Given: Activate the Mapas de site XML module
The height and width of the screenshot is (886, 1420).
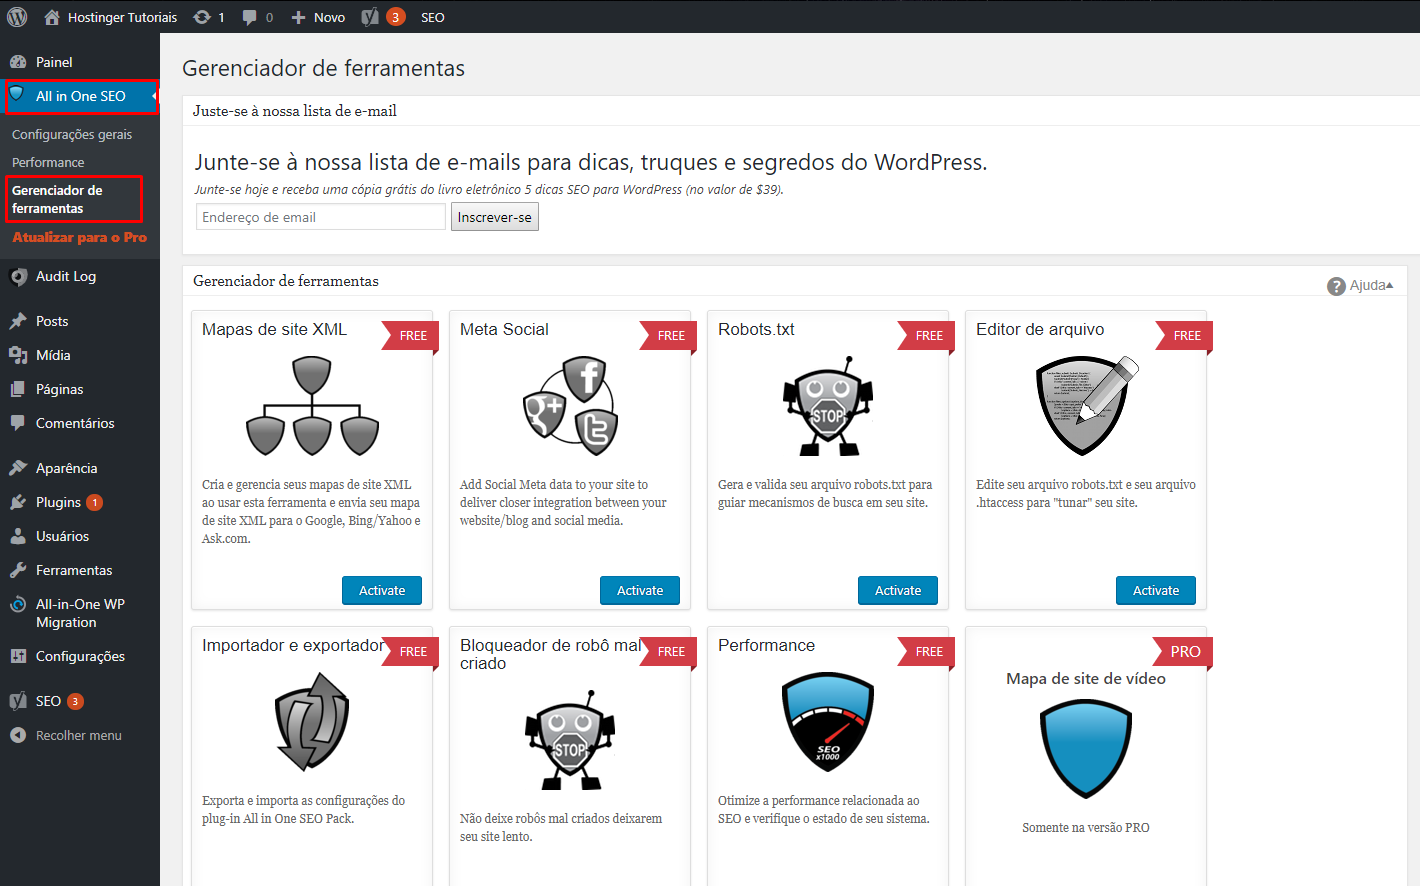Looking at the screenshot, I should [x=382, y=590].
